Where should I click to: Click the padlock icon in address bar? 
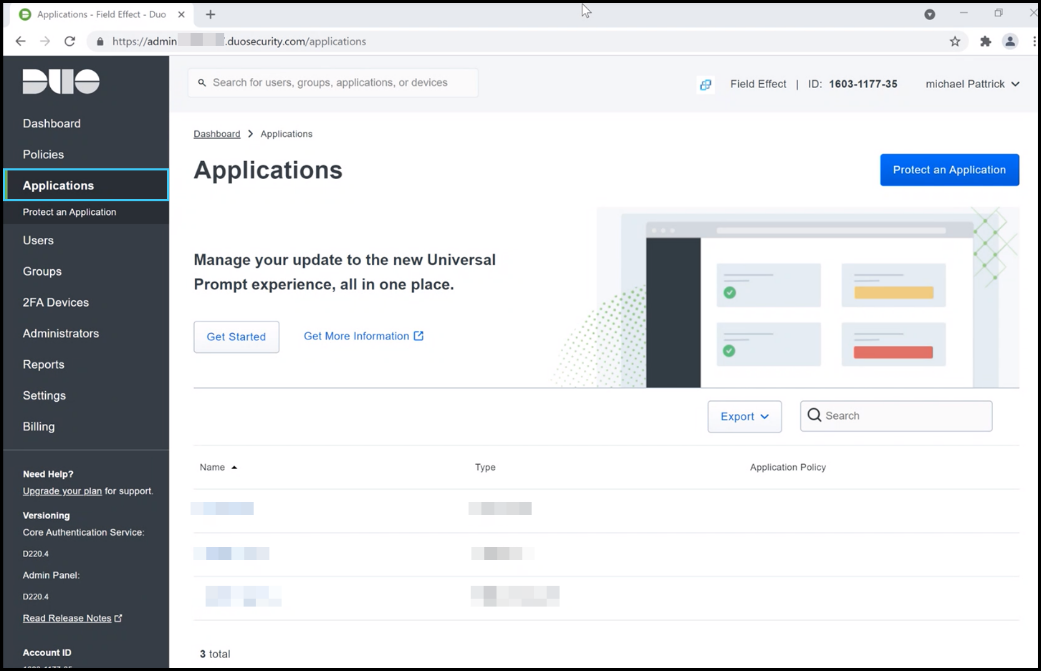tap(100, 41)
